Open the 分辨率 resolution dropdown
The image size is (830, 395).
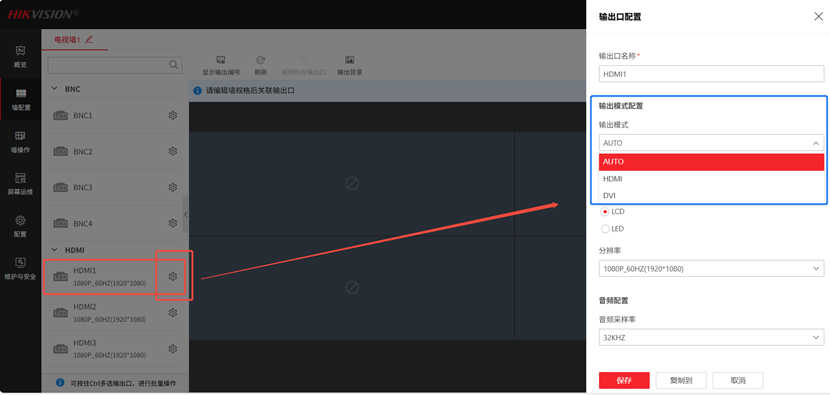point(711,268)
